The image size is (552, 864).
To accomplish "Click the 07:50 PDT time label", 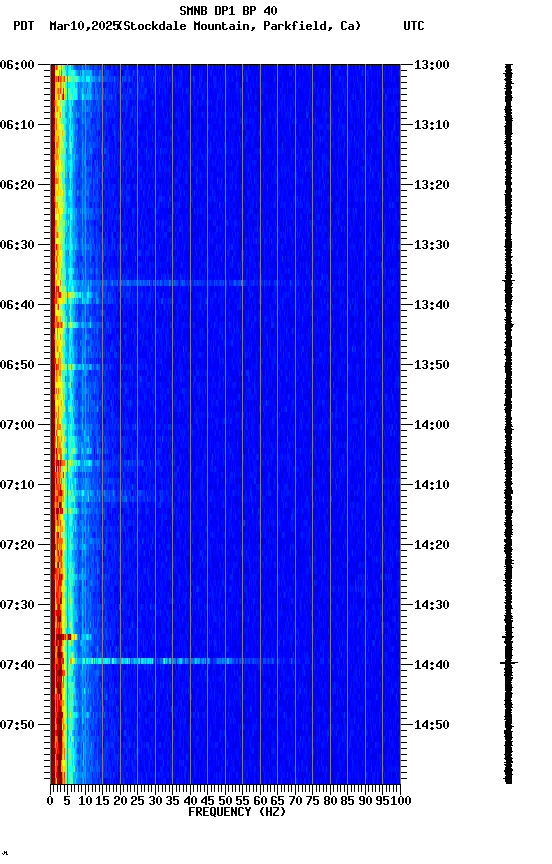I will [x=17, y=725].
